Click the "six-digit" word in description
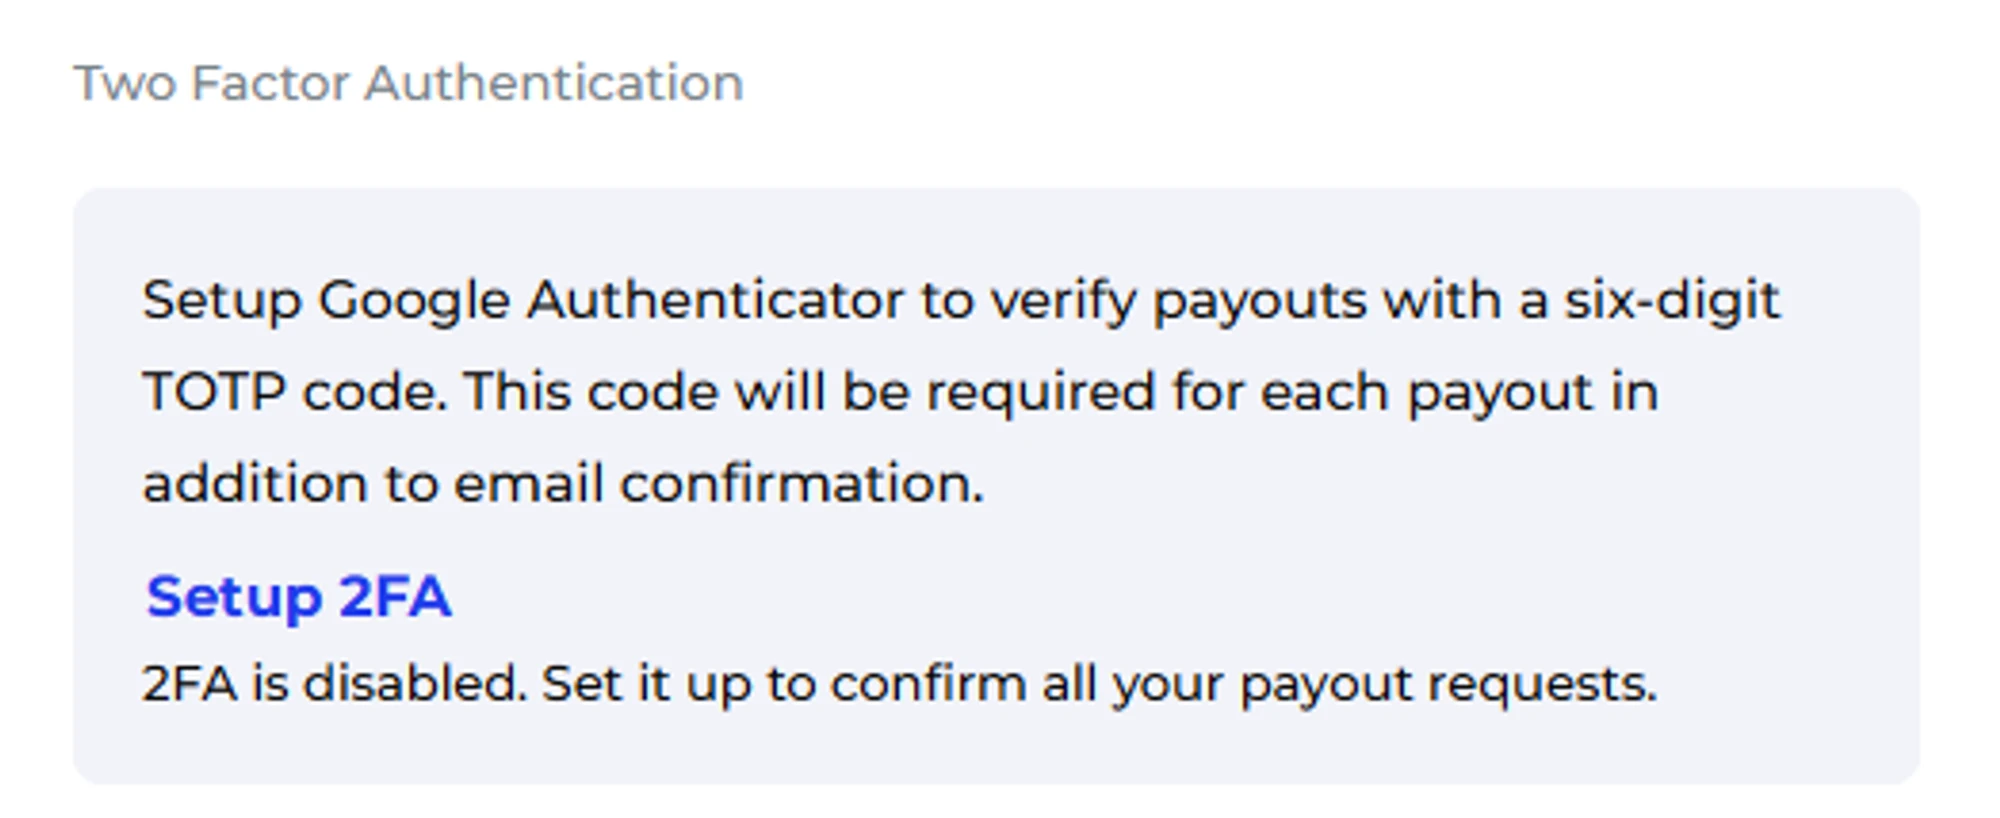 point(1672,300)
